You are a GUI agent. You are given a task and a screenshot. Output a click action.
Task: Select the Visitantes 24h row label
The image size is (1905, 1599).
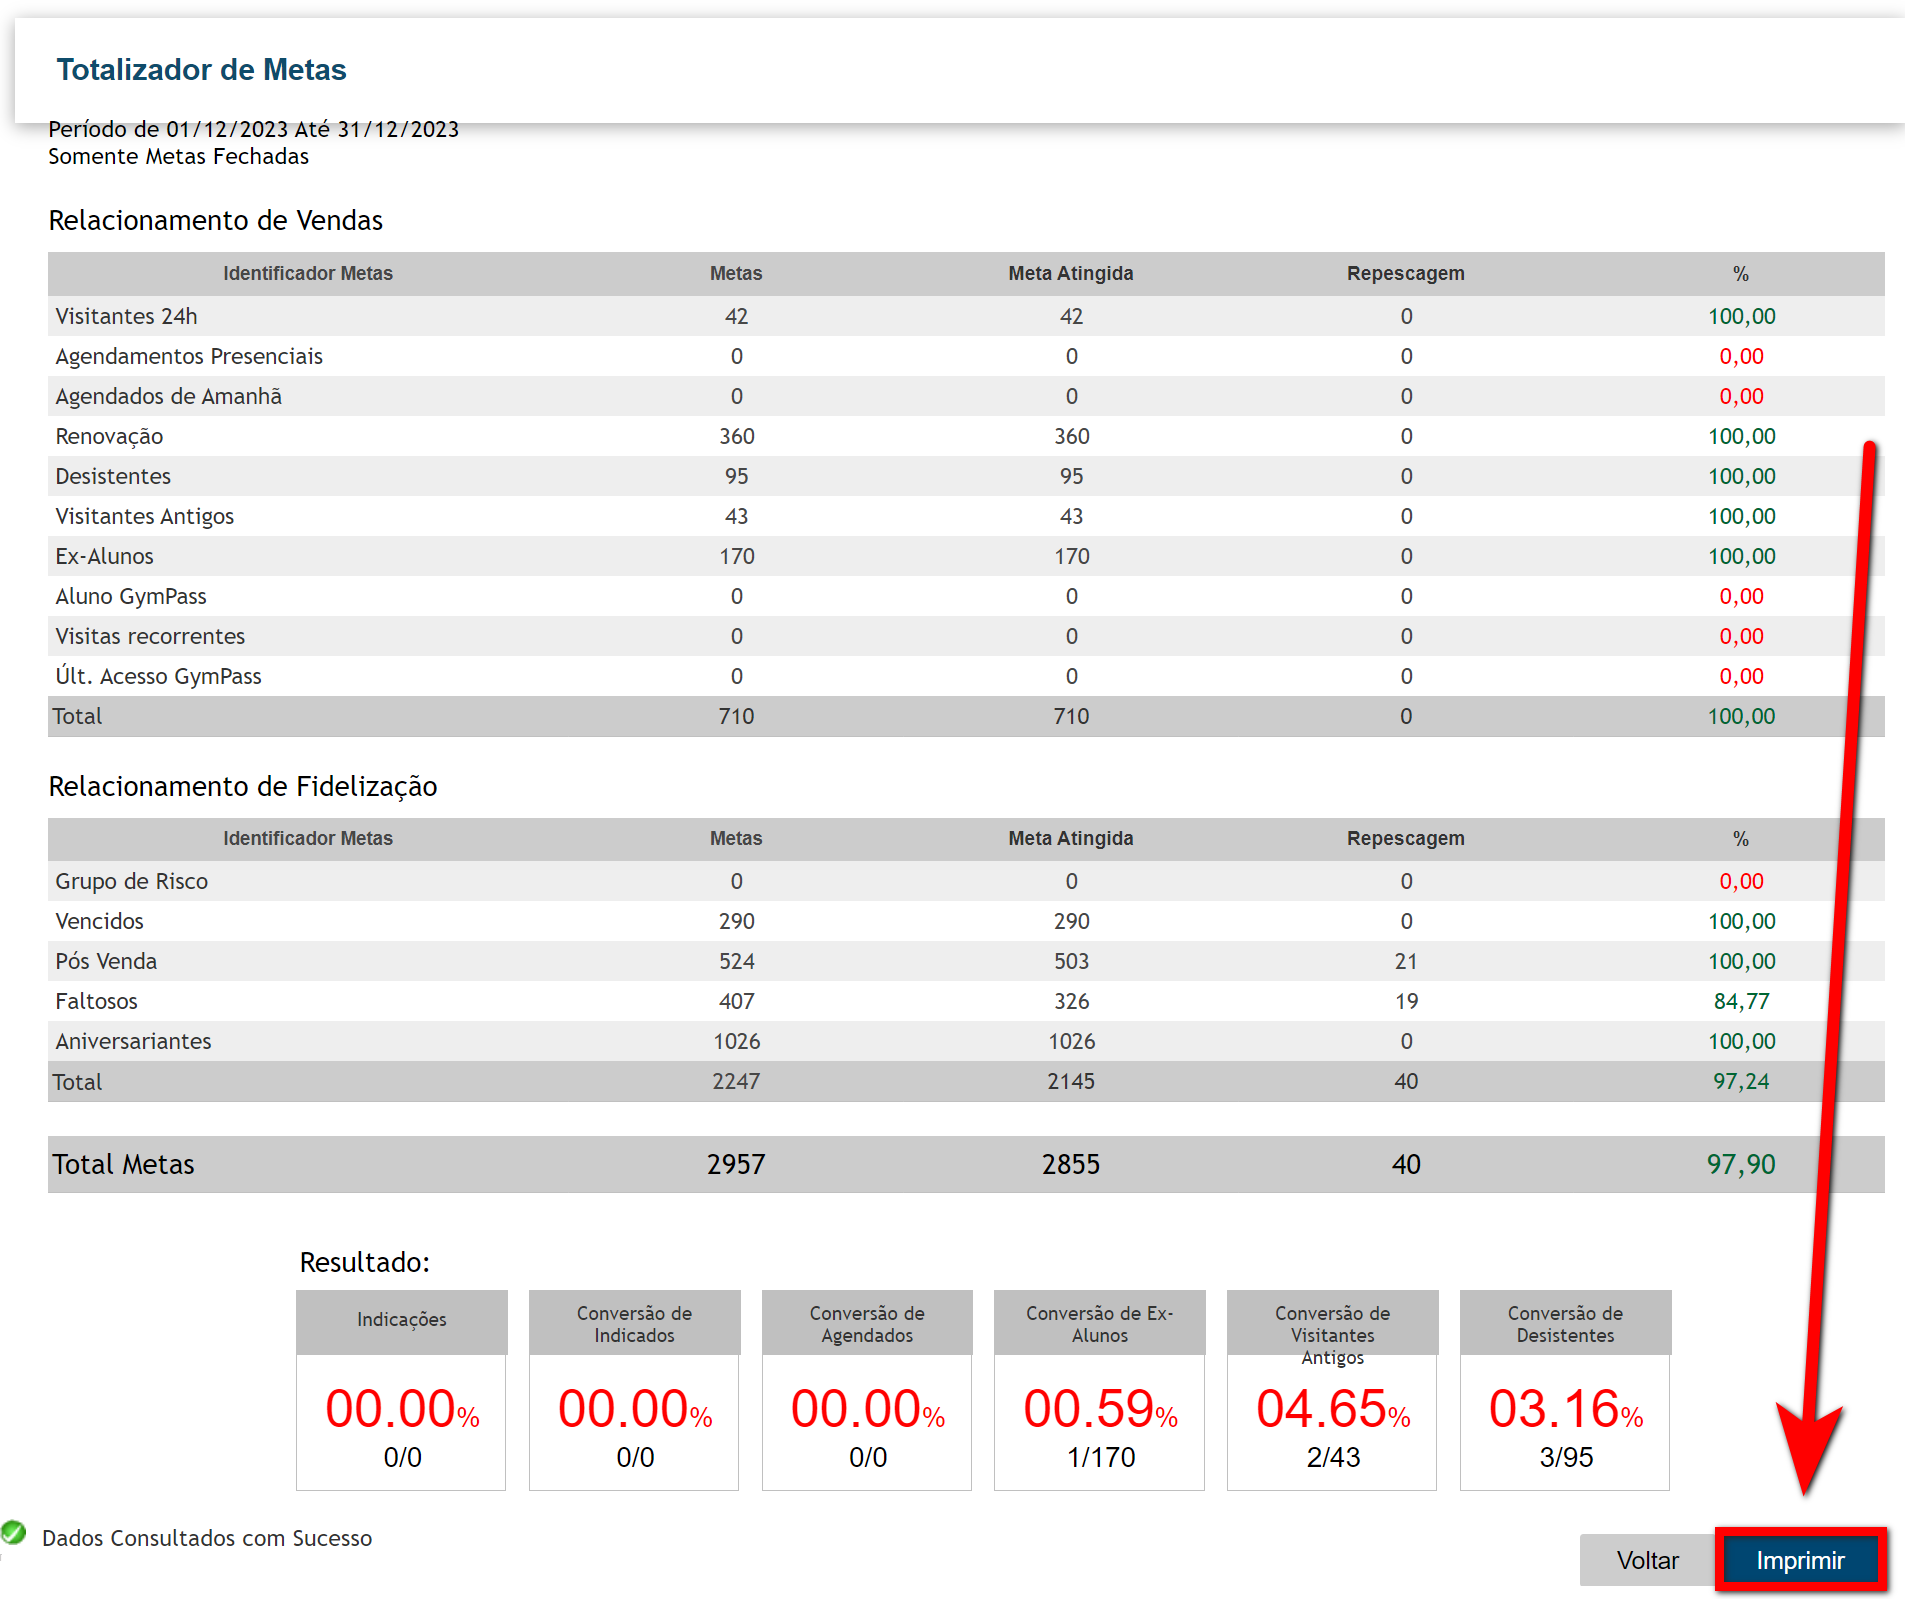(x=127, y=317)
